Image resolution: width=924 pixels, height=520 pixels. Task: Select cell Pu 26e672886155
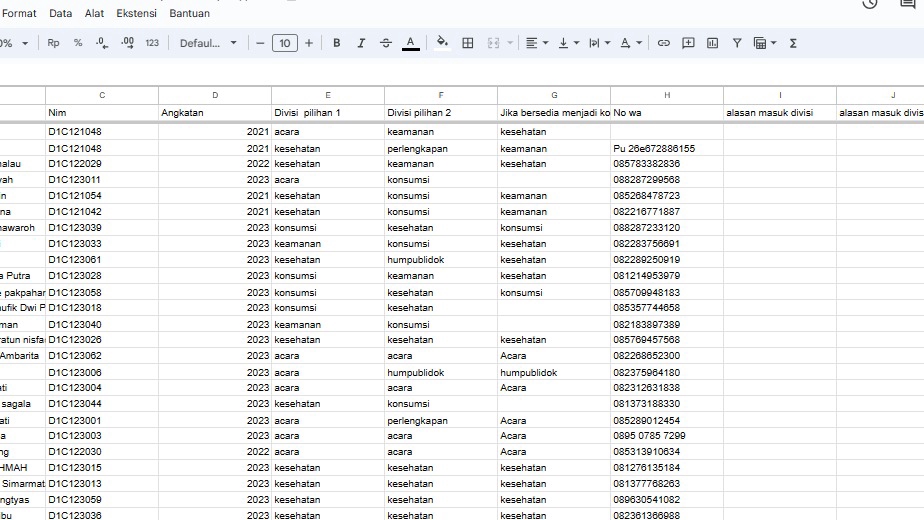coord(667,149)
